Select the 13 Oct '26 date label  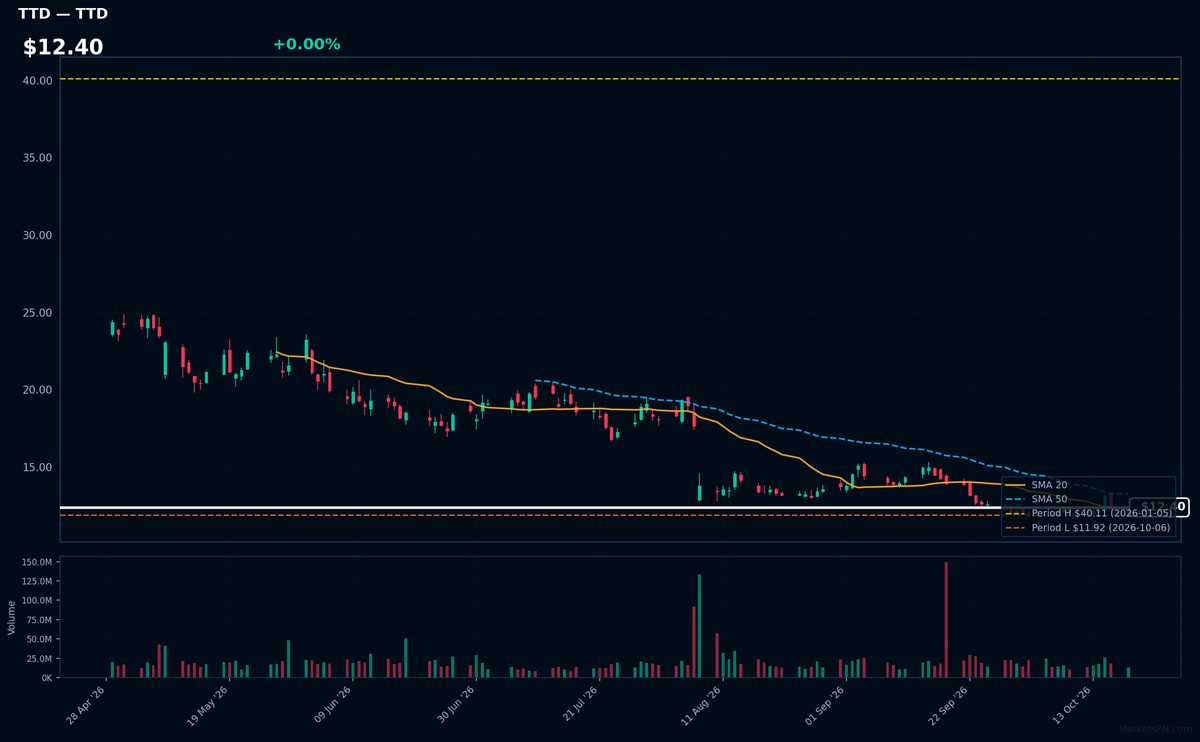[1074, 705]
